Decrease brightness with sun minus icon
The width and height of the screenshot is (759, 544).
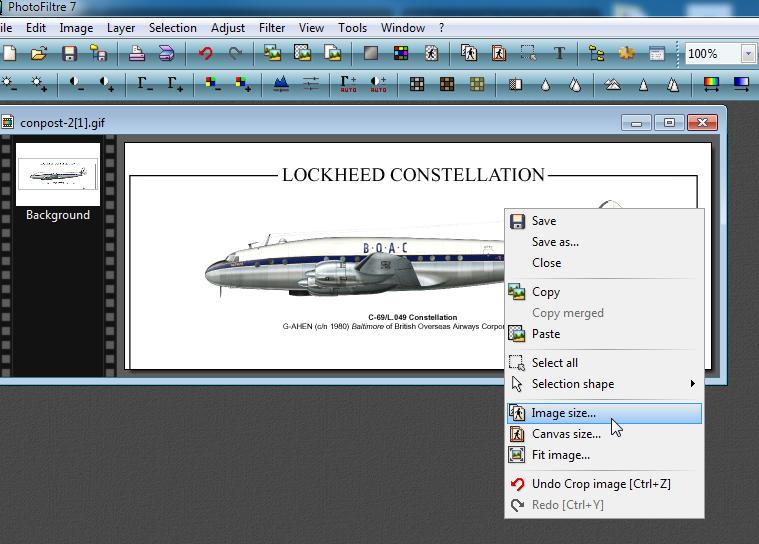point(9,84)
